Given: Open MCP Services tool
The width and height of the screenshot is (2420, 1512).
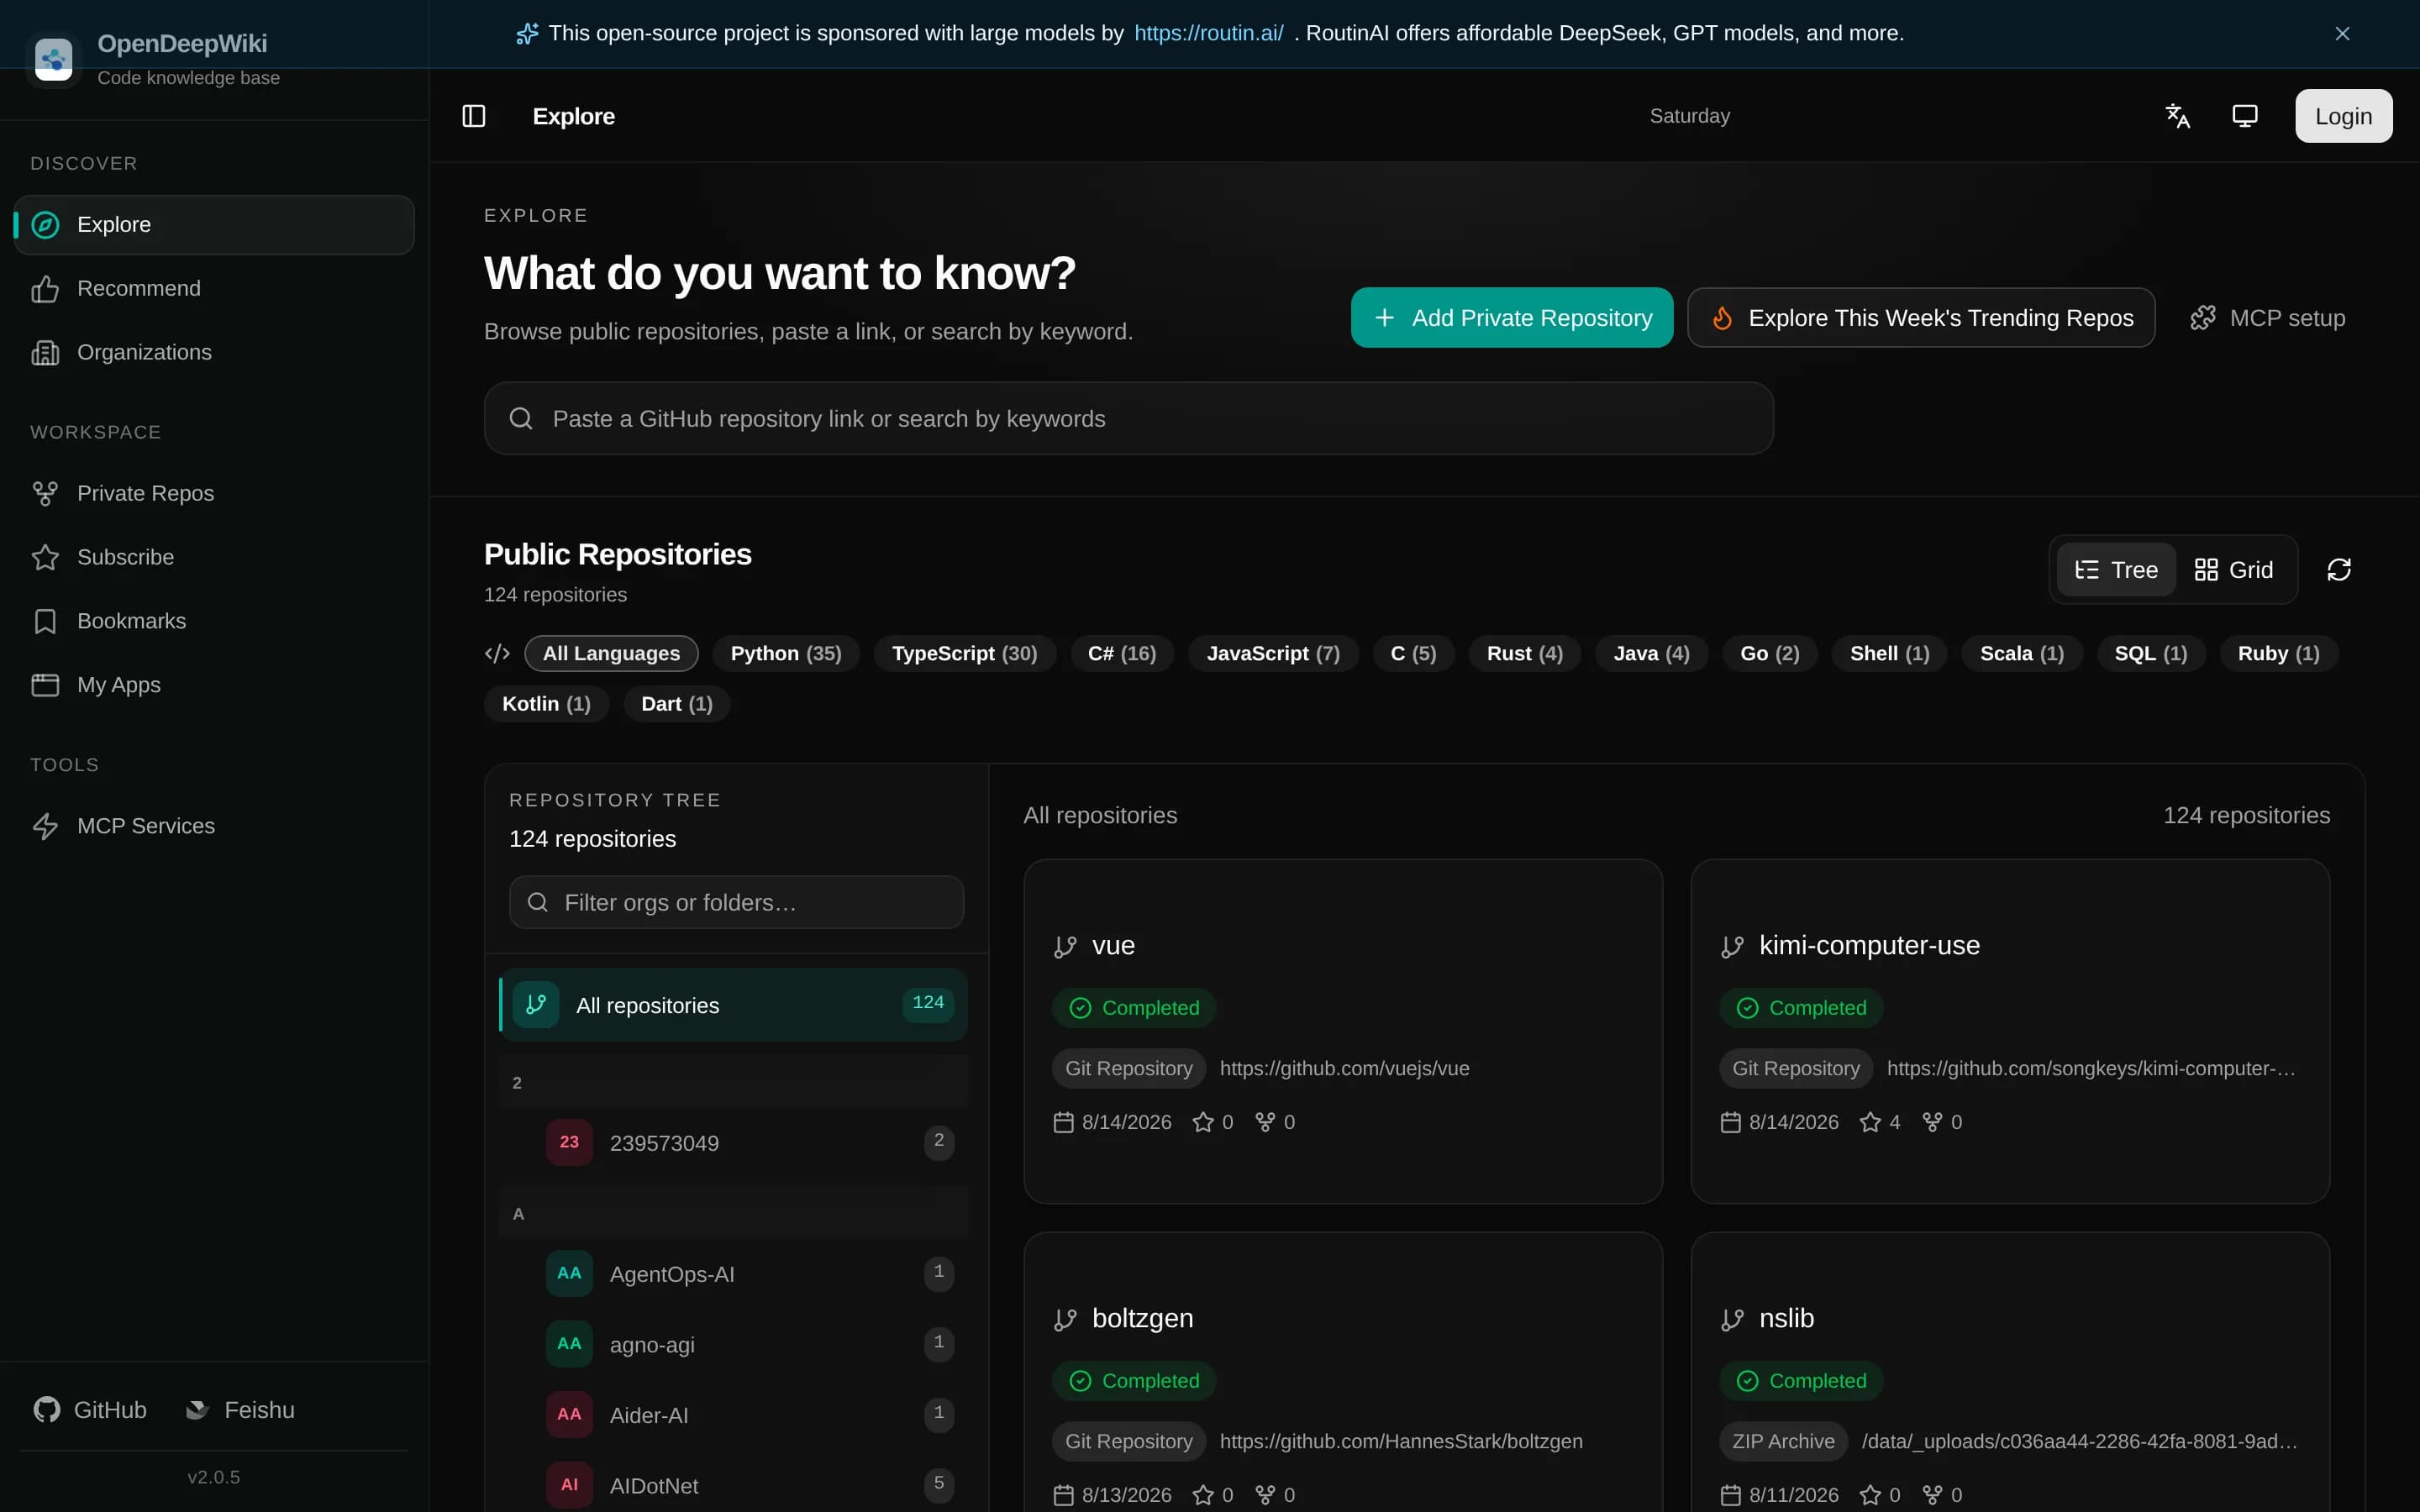Looking at the screenshot, I should coord(214,826).
